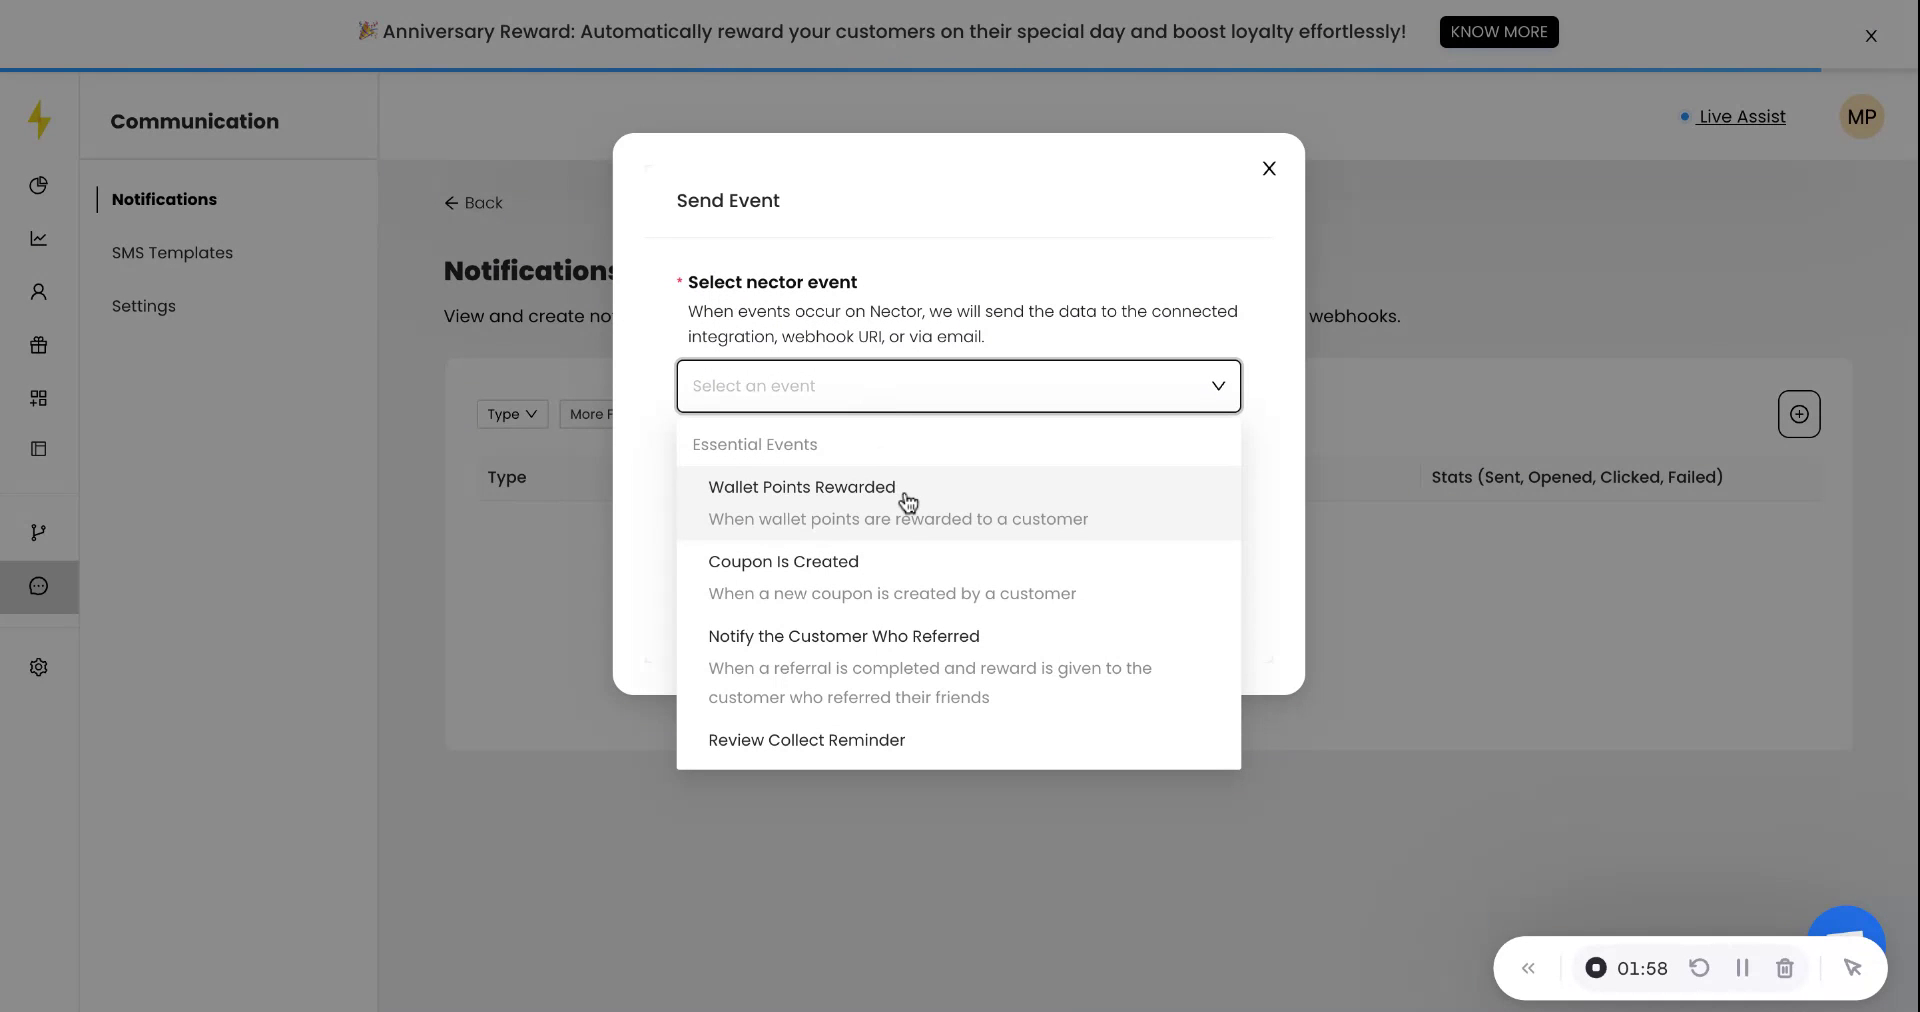Open the chat bubble communication icon
1920x1012 pixels.
click(x=38, y=587)
